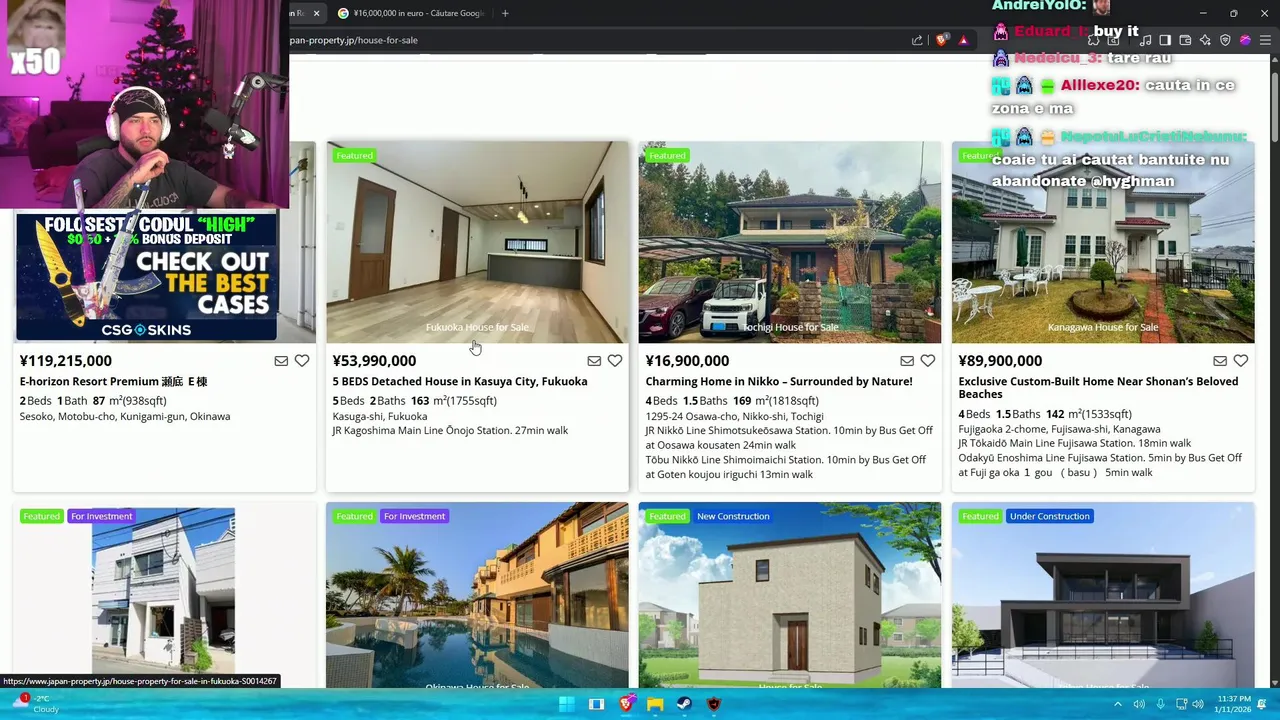Open a new browser tab

click(505, 13)
